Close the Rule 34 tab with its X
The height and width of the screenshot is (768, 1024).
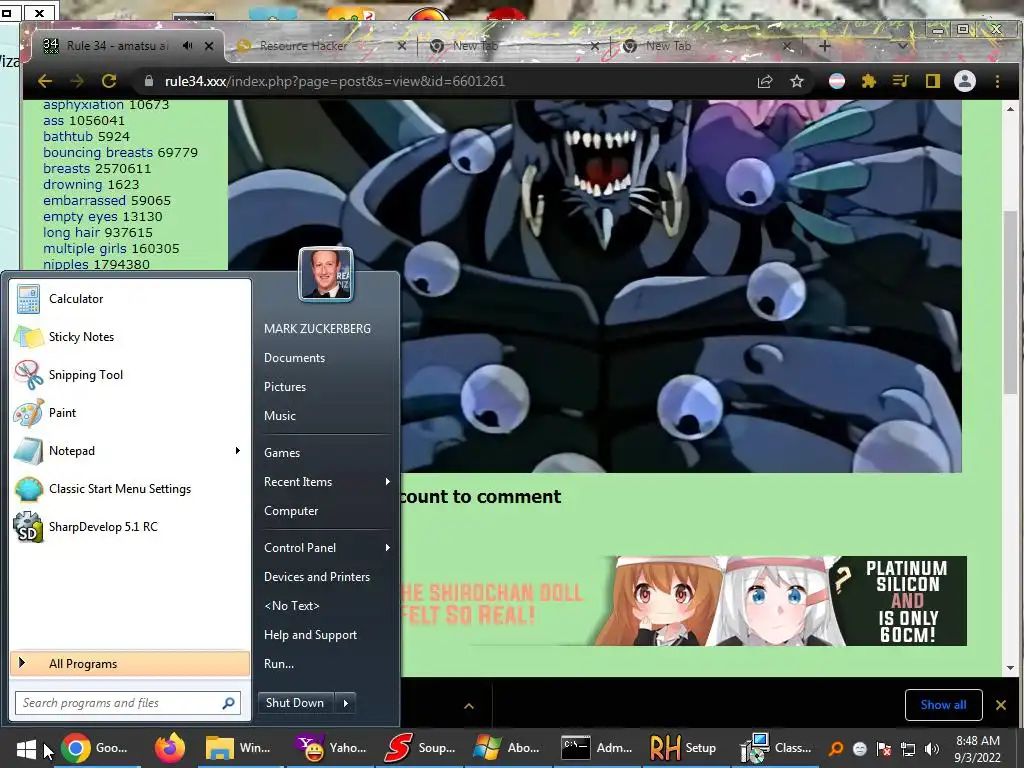(209, 46)
